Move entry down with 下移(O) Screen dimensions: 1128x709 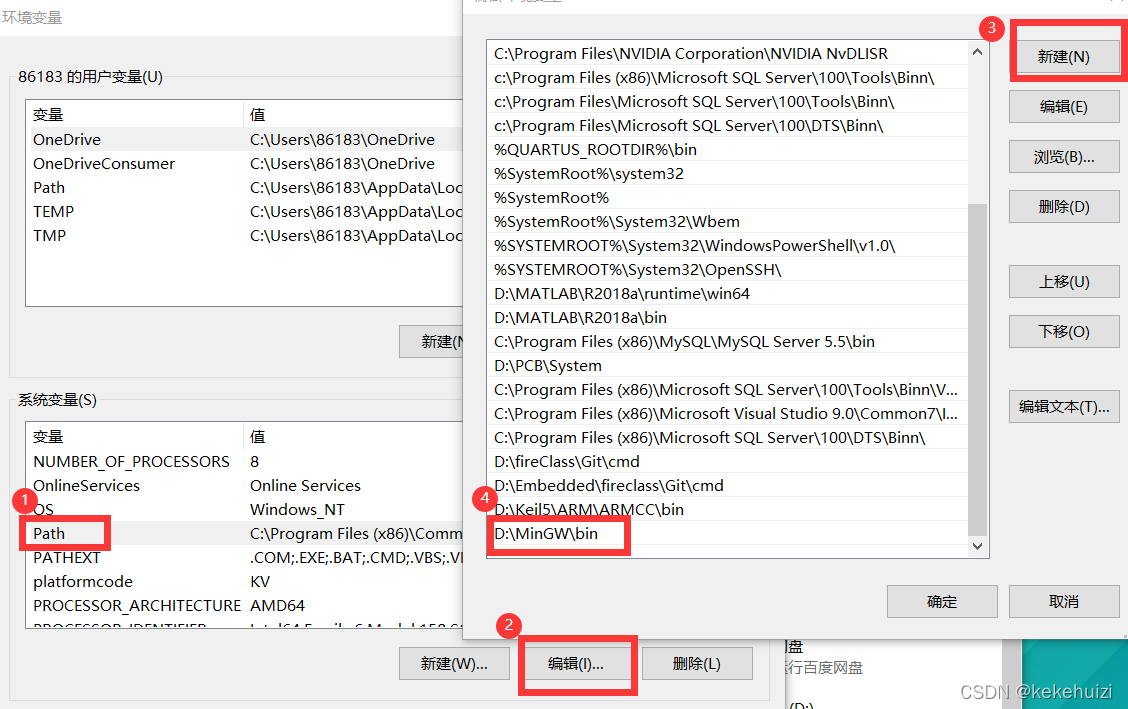pyautogui.click(x=1063, y=331)
